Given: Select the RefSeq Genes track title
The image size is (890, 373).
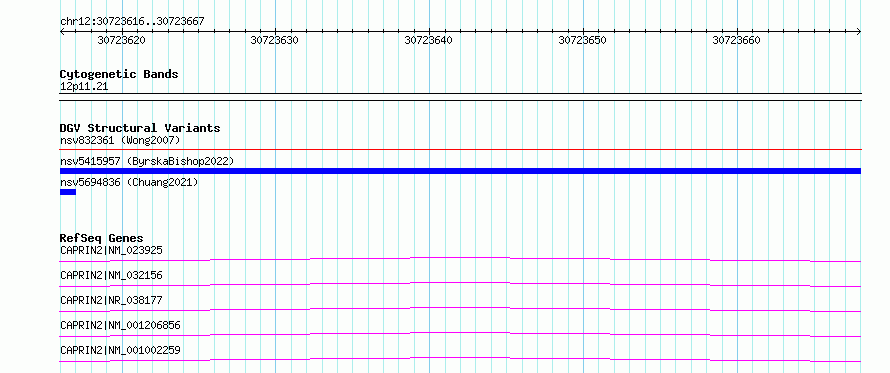Looking at the screenshot, I should tap(102, 238).
